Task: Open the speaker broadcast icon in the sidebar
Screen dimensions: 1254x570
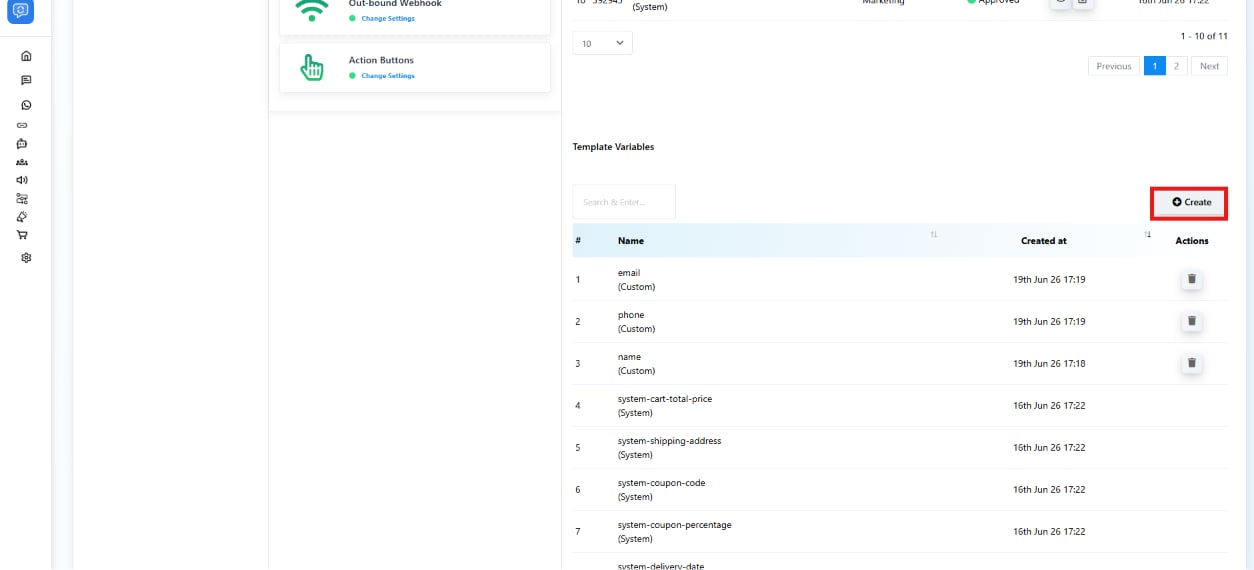Action: point(22,180)
